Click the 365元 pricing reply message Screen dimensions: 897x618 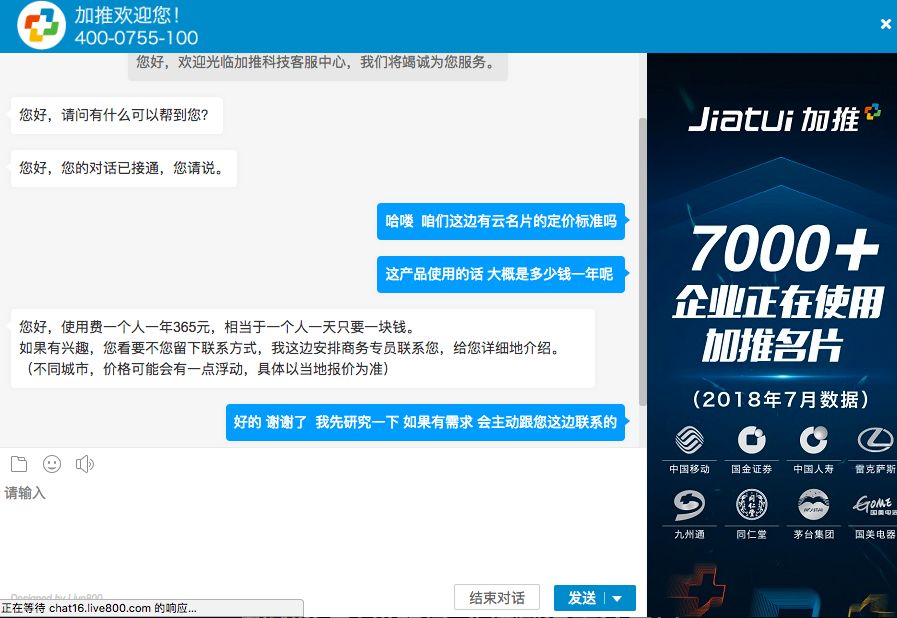click(x=302, y=348)
